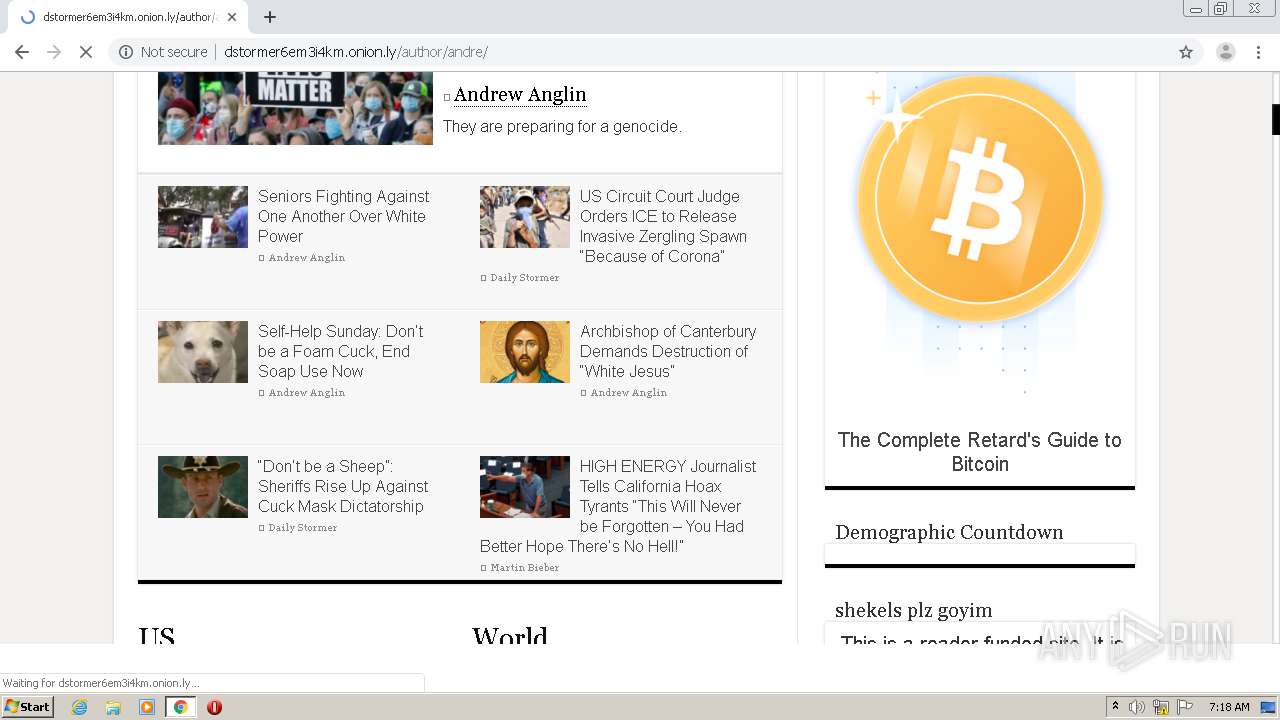Click the masked person thumbnail for ICE article

coord(525,217)
